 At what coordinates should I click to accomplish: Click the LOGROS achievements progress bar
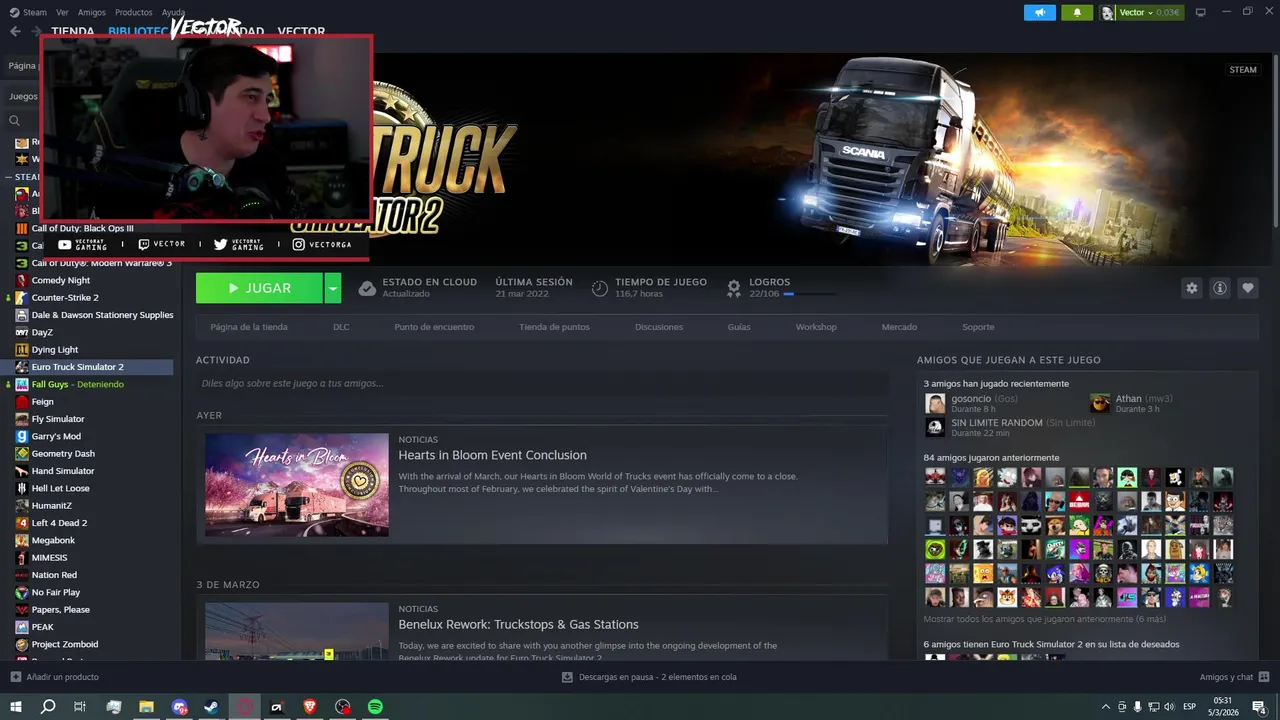[810, 294]
